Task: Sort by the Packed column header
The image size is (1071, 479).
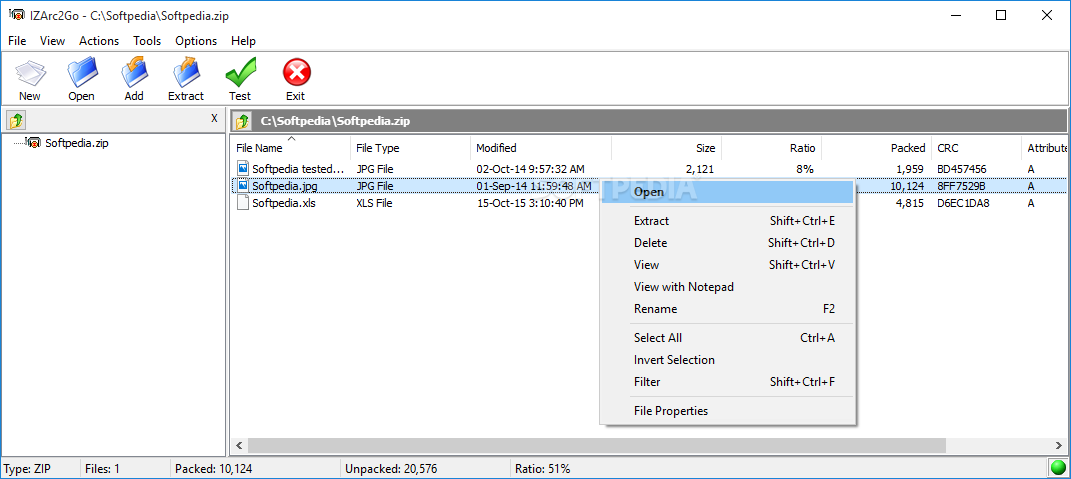Action: [x=877, y=148]
